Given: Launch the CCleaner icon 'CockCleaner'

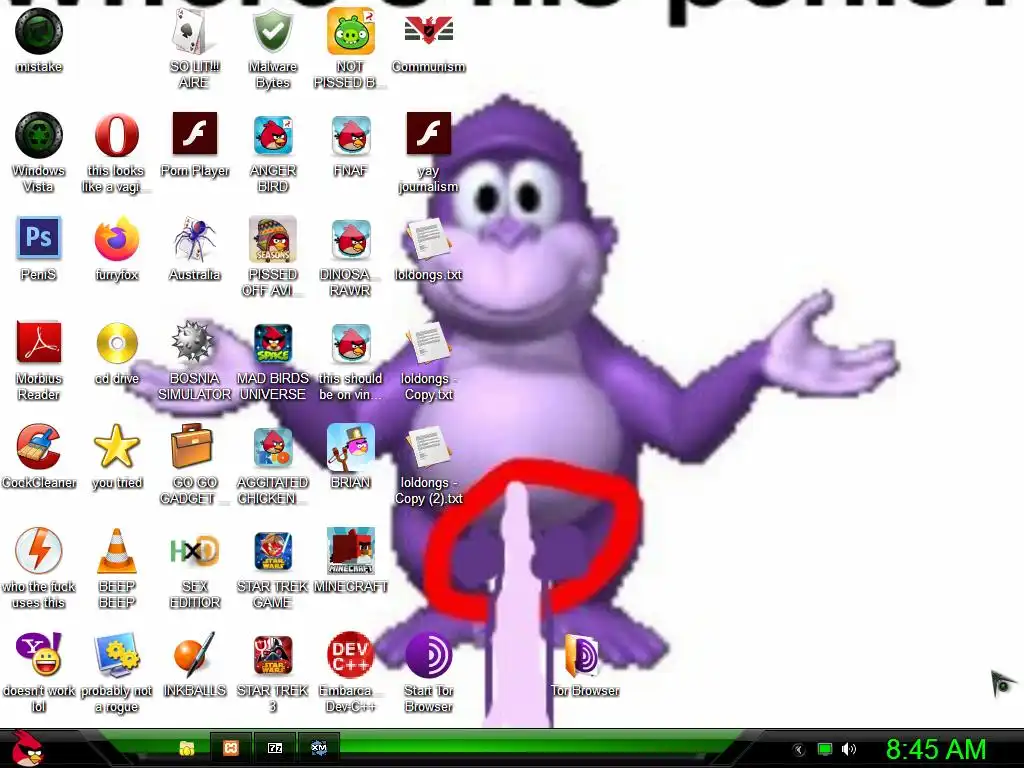Looking at the screenshot, I should [39, 447].
